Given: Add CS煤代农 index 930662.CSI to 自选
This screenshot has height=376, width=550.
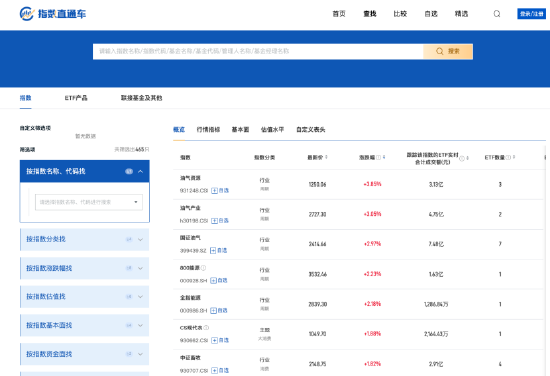Looking at the screenshot, I should (x=214, y=340).
